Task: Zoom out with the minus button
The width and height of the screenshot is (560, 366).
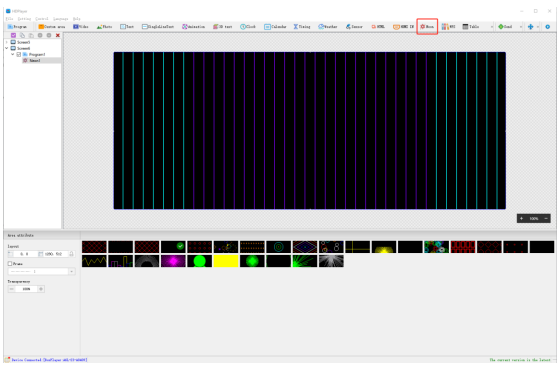Action: click(546, 219)
